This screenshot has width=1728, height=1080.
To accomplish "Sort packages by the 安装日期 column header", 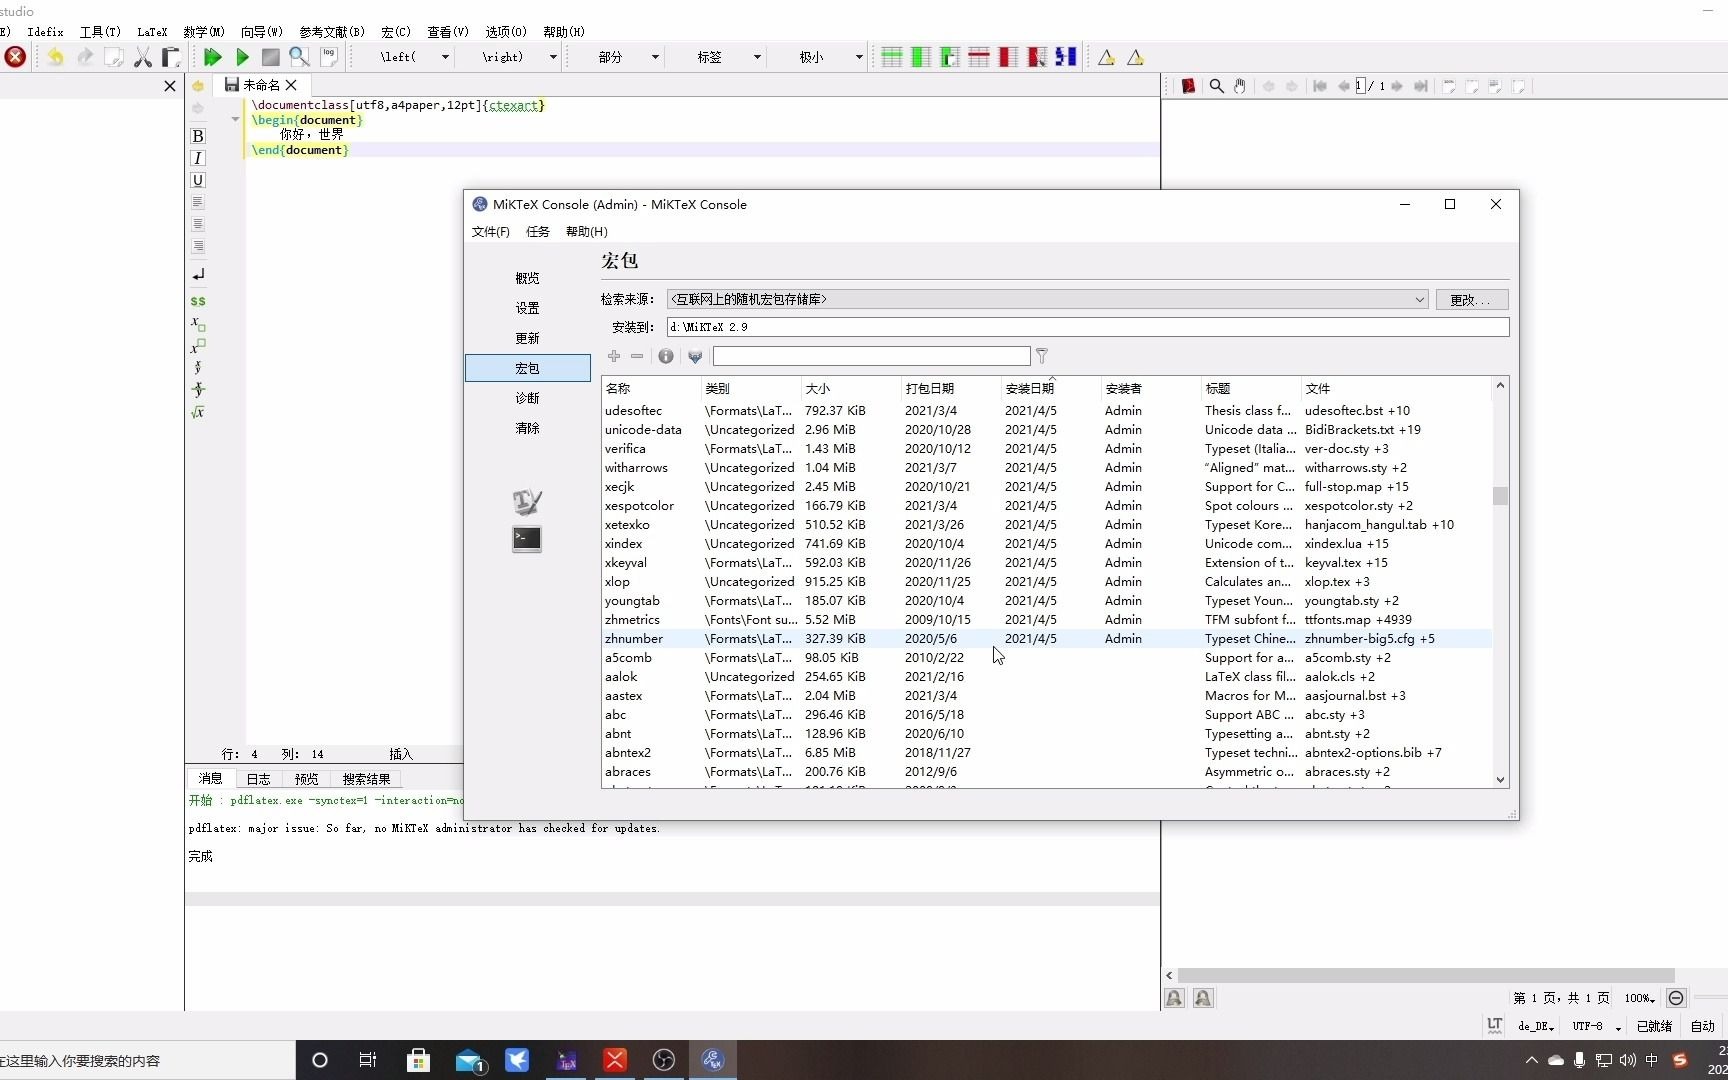I will pos(1050,388).
